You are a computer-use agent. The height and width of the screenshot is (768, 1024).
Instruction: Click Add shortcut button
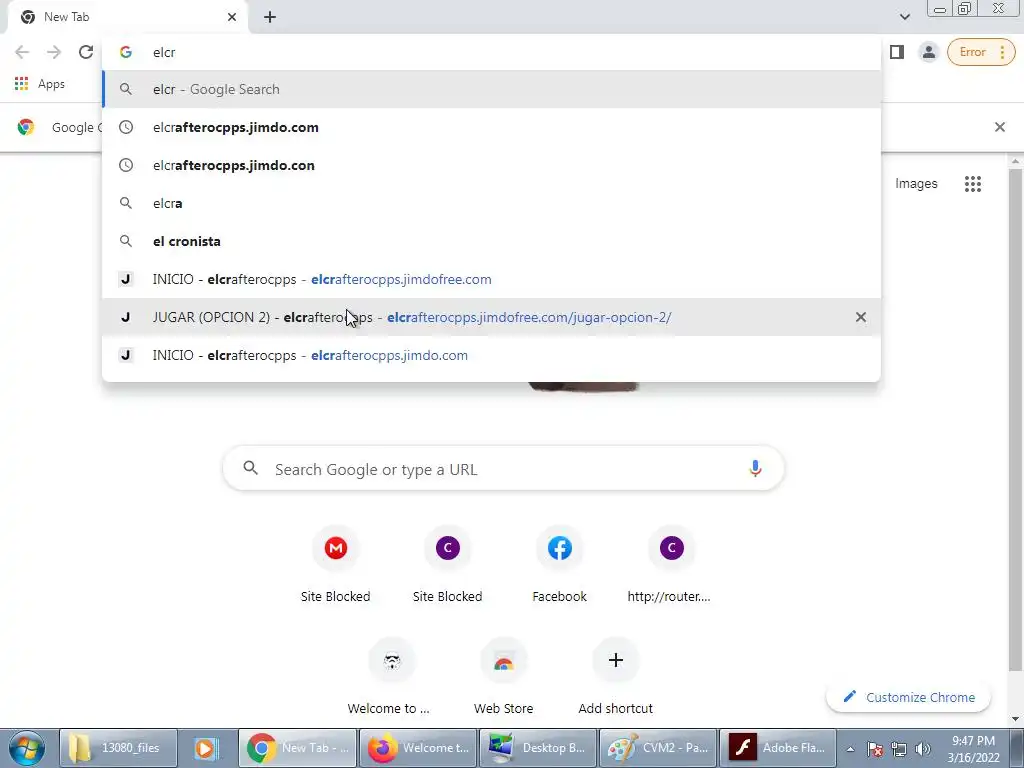(x=615, y=679)
